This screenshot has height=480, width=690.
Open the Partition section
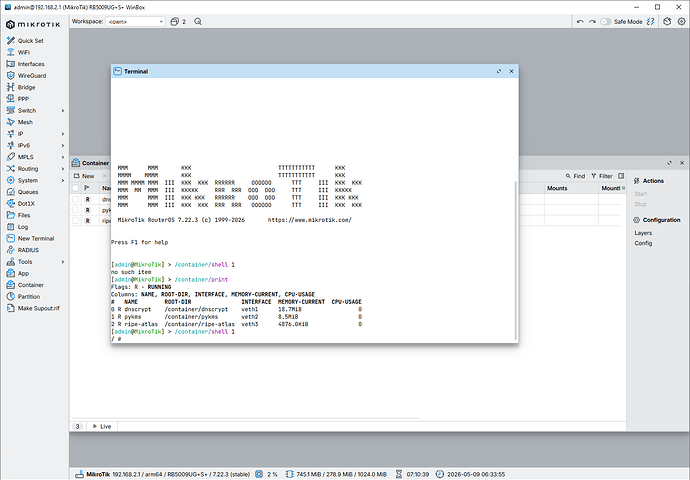point(23,297)
